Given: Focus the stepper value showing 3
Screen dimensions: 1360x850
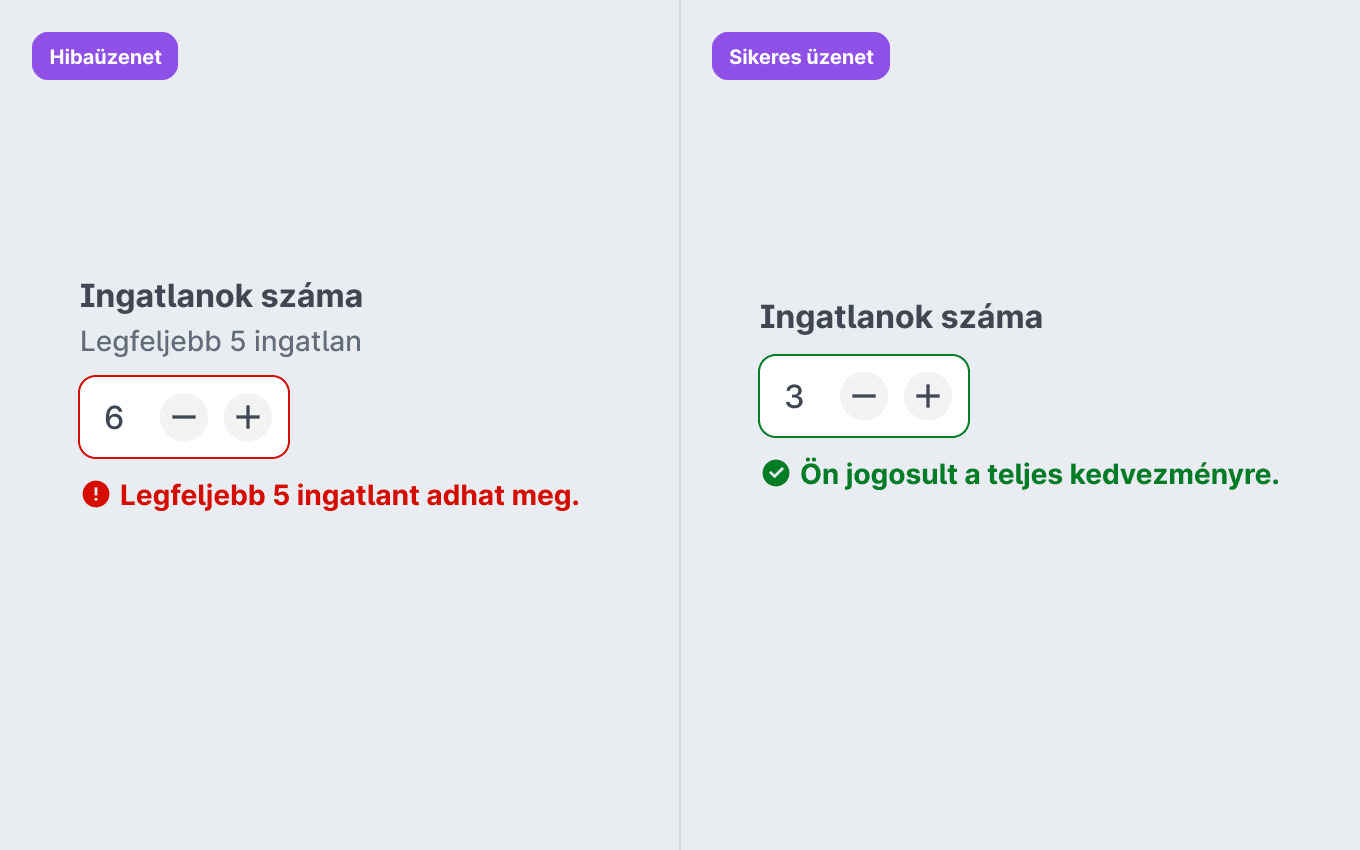Looking at the screenshot, I should (794, 396).
